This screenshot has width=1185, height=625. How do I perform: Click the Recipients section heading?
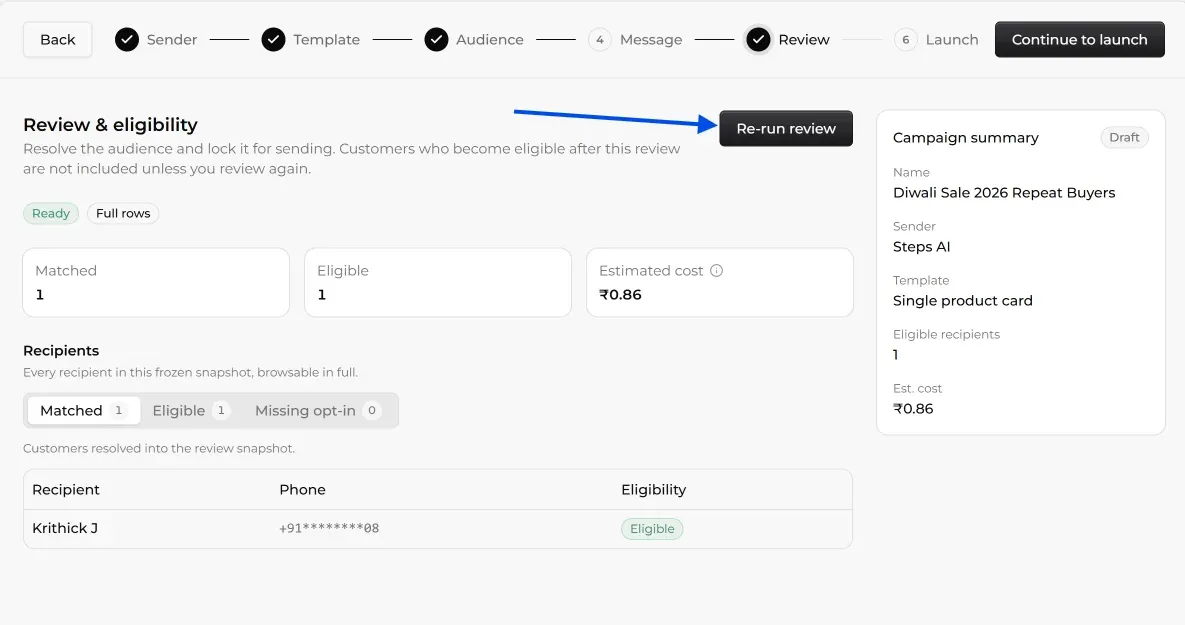(x=61, y=351)
